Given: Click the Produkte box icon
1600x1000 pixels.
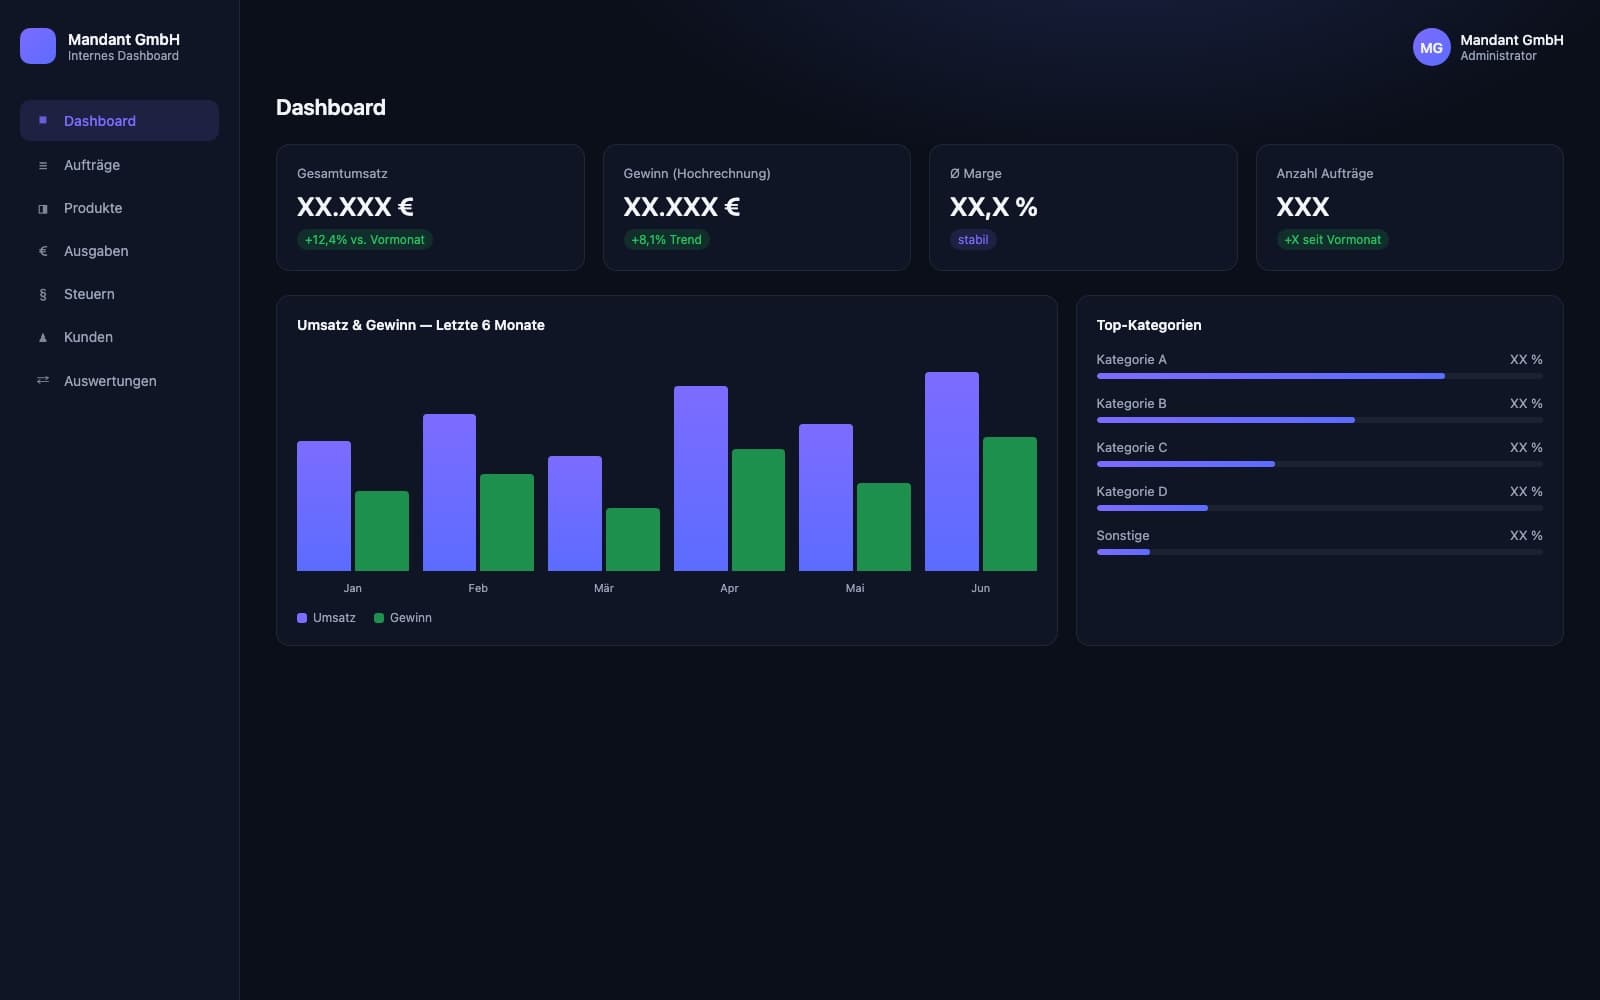Looking at the screenshot, I should click(43, 208).
